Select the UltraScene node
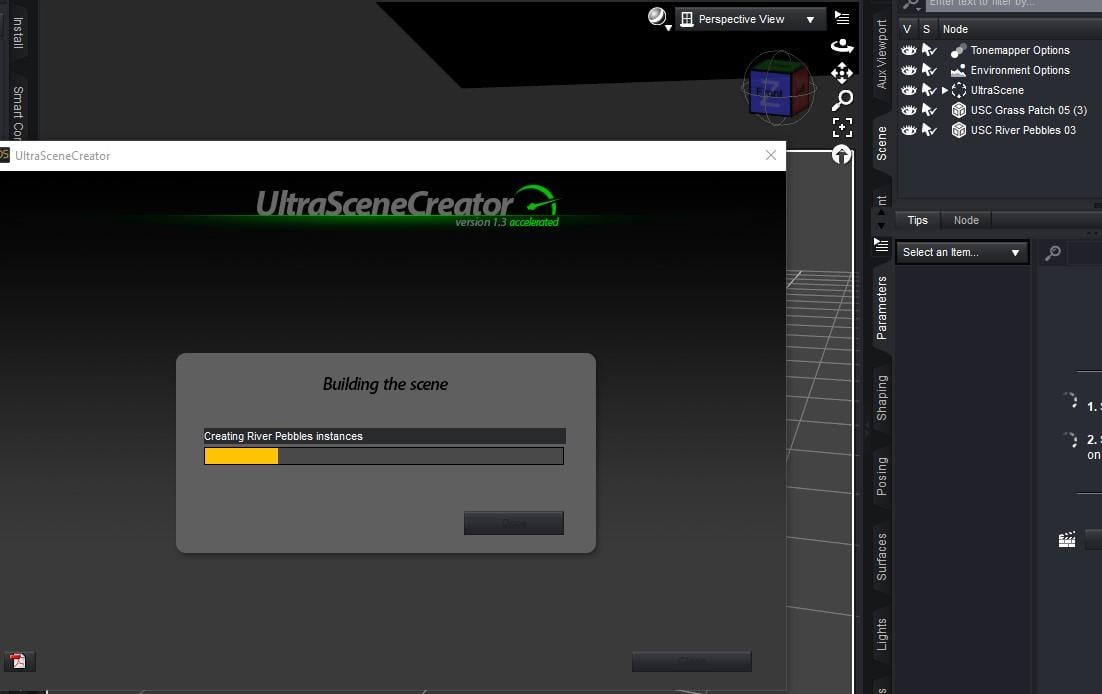The image size is (1102, 694). [x=997, y=90]
